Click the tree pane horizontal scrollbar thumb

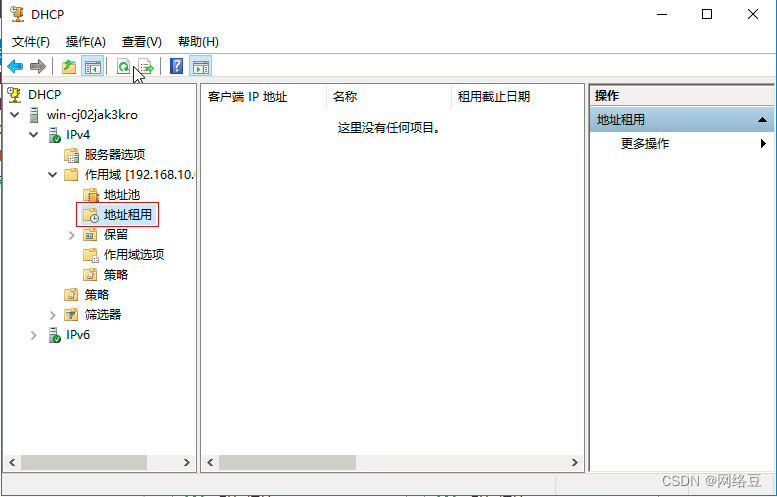click(84, 463)
